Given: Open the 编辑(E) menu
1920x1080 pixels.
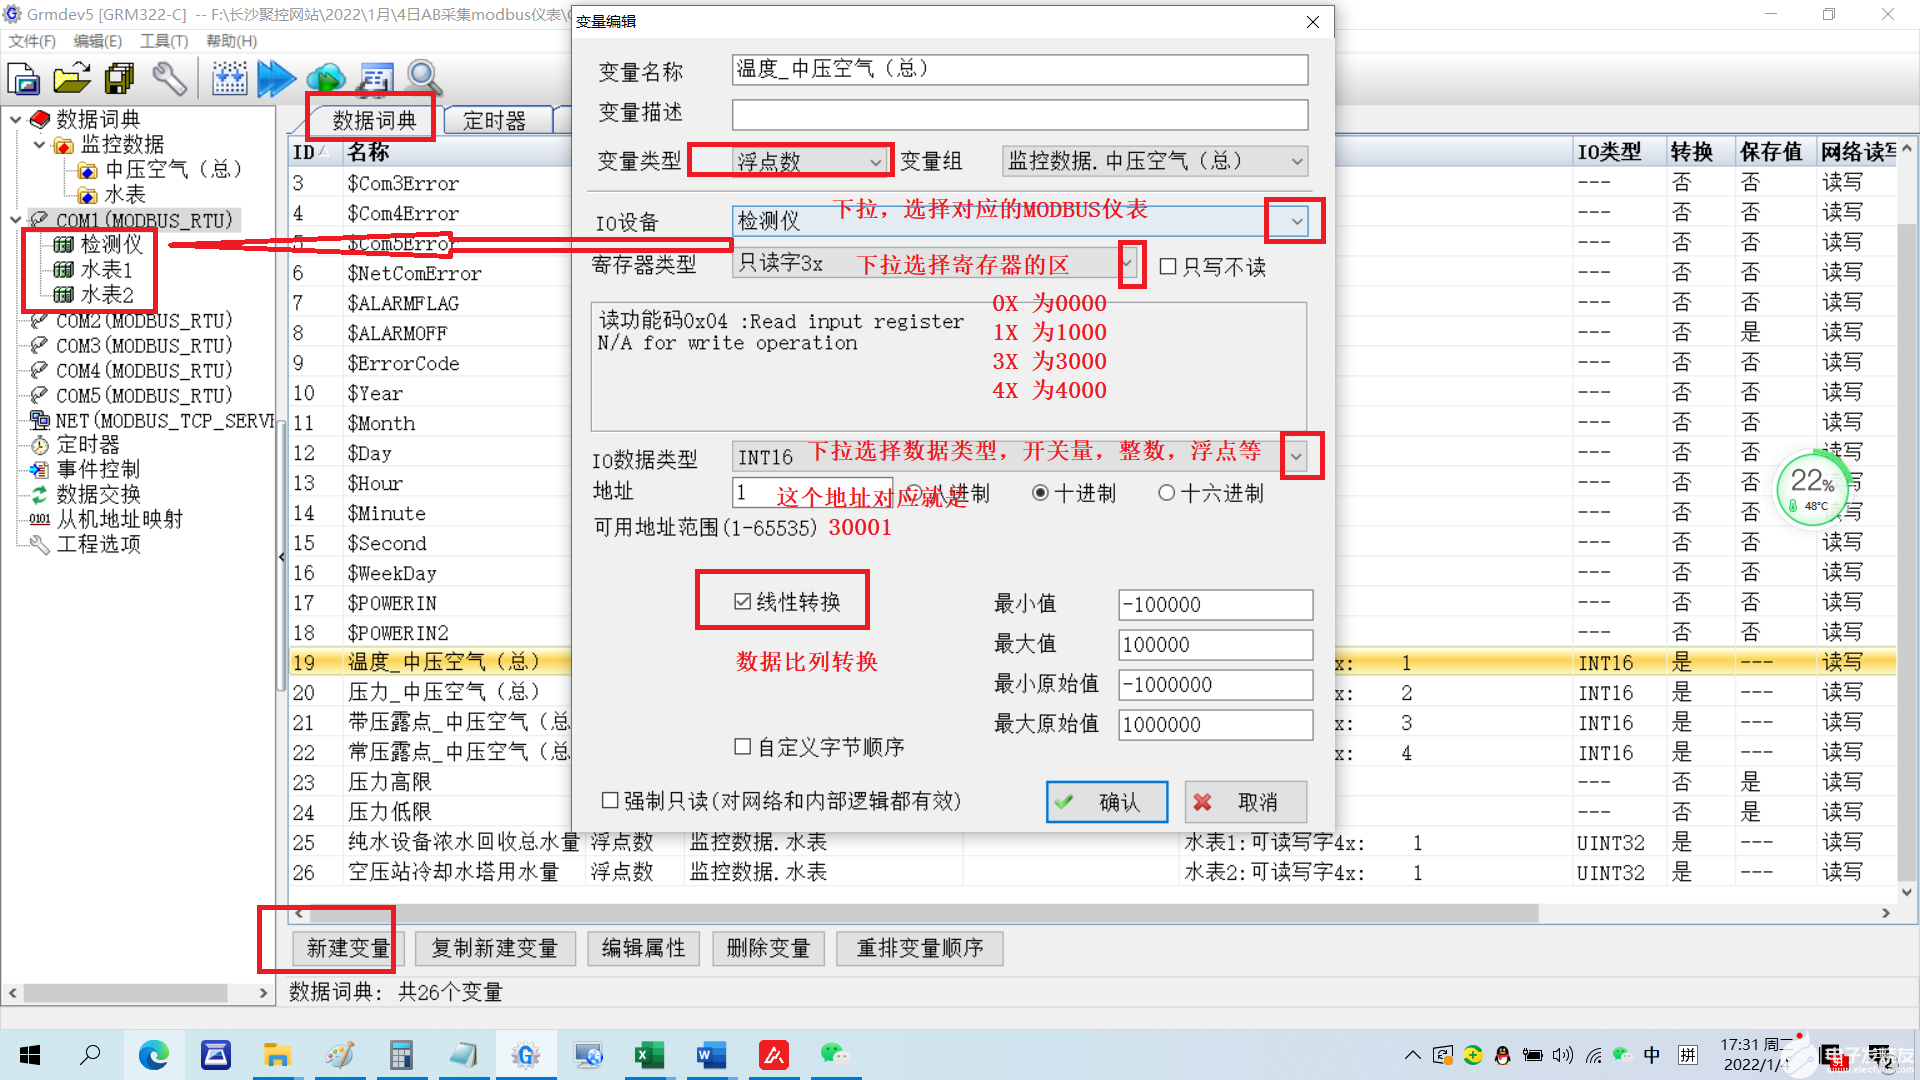Looking at the screenshot, I should pos(98,41).
